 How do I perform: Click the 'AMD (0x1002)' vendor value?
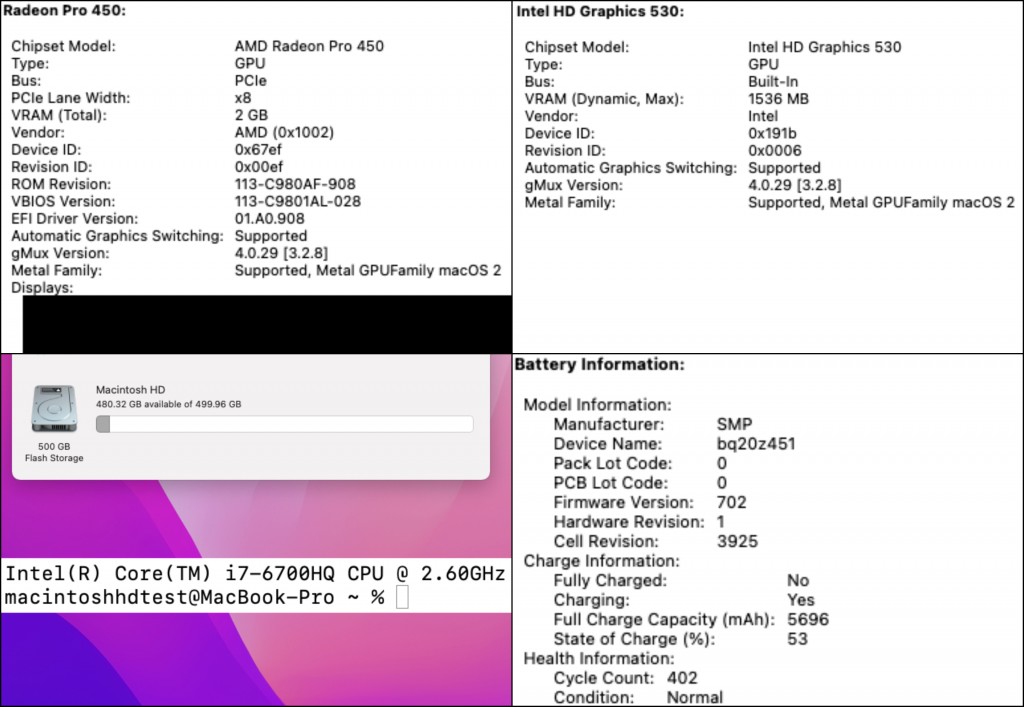tap(284, 133)
